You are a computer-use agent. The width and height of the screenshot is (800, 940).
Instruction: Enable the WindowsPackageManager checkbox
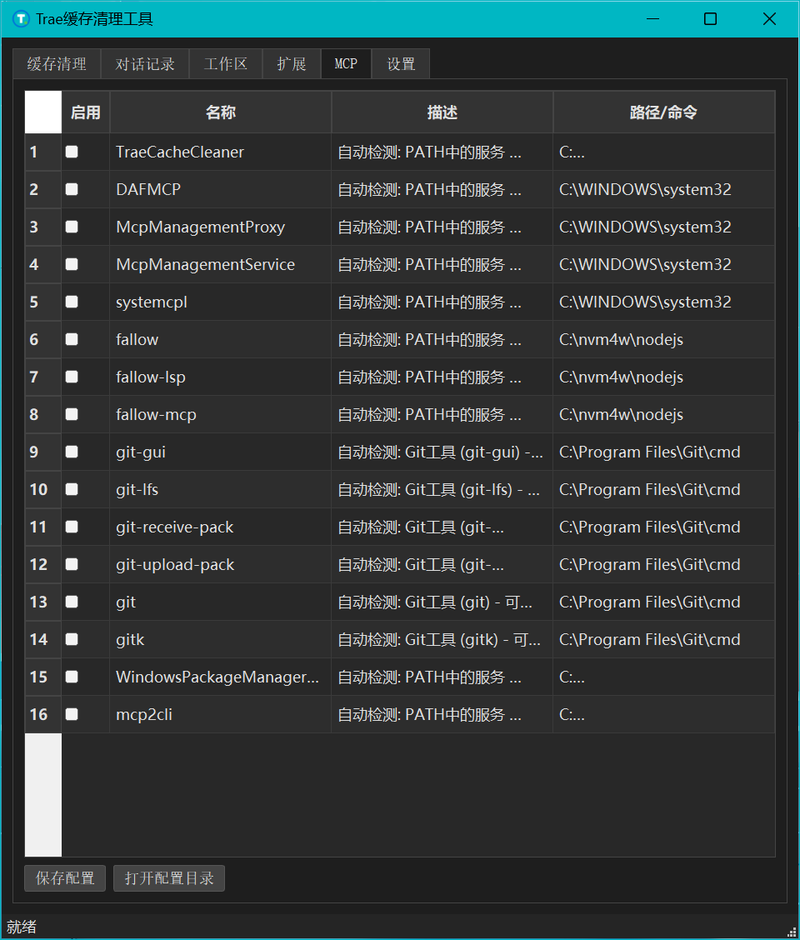click(72, 676)
